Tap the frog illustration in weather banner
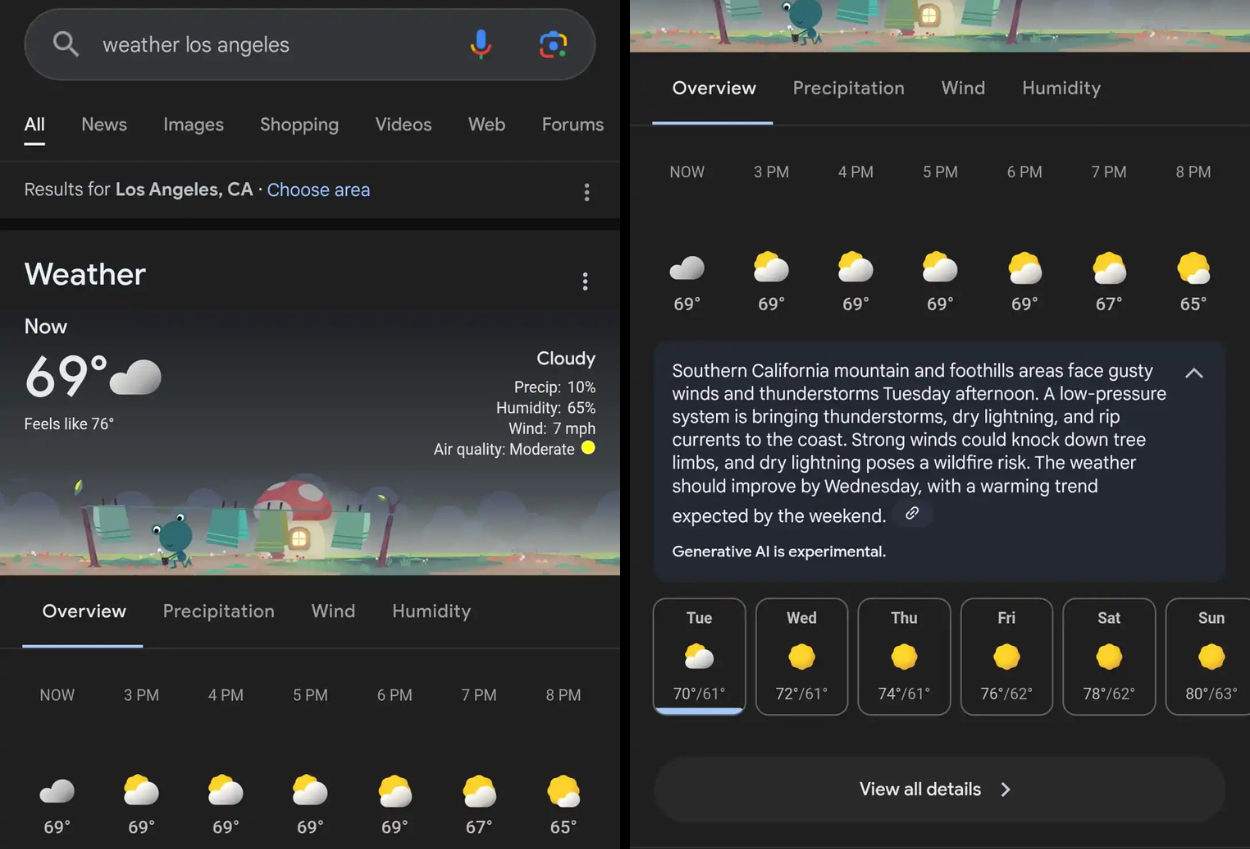Viewport: 1250px width, 849px height. coord(175,540)
